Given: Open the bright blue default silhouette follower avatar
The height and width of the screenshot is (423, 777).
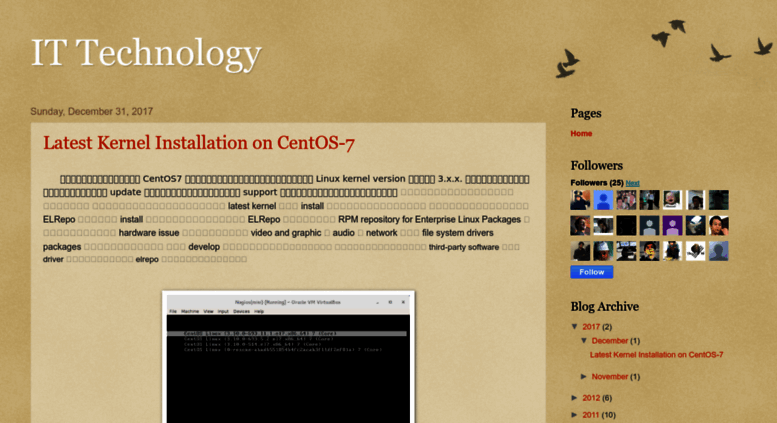Looking at the screenshot, I should coord(603,200).
